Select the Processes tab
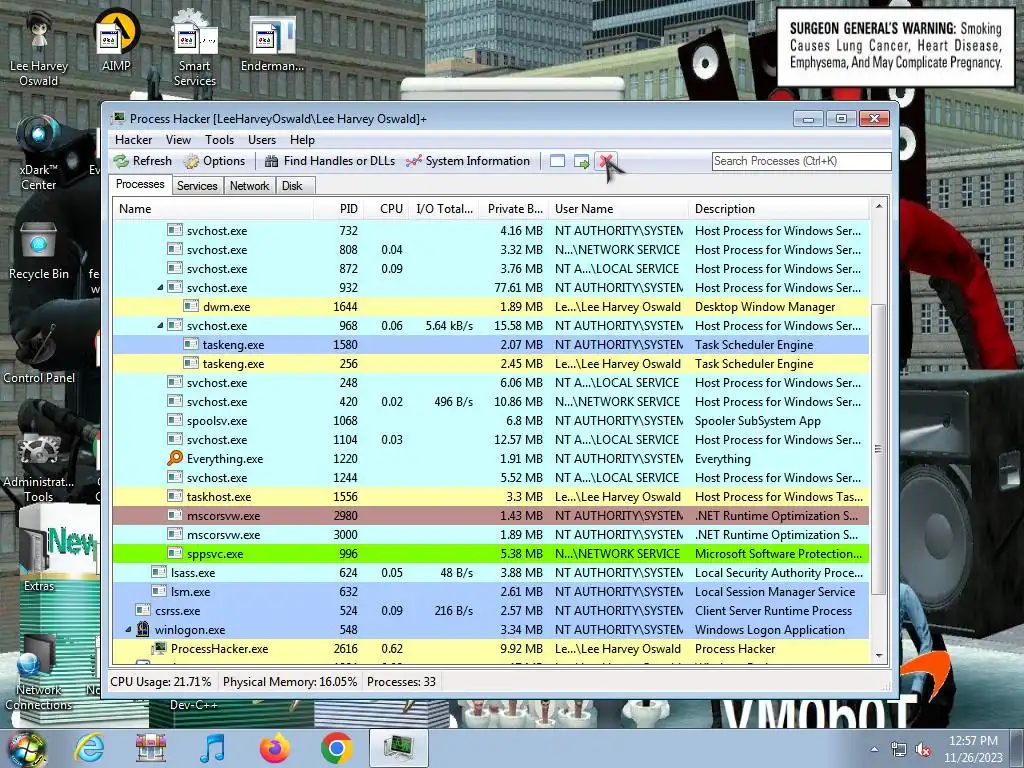This screenshot has height=768, width=1024. pyautogui.click(x=140, y=184)
